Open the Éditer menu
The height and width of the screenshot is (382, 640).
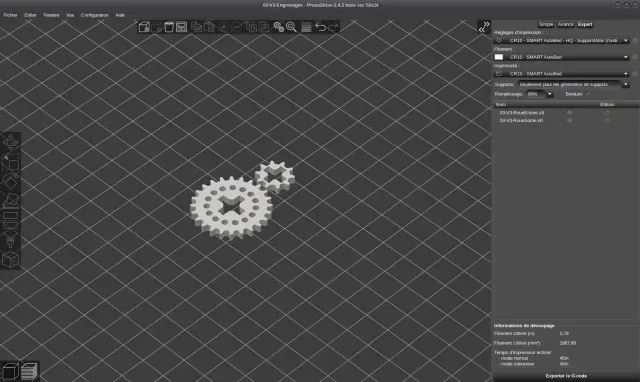click(x=30, y=15)
